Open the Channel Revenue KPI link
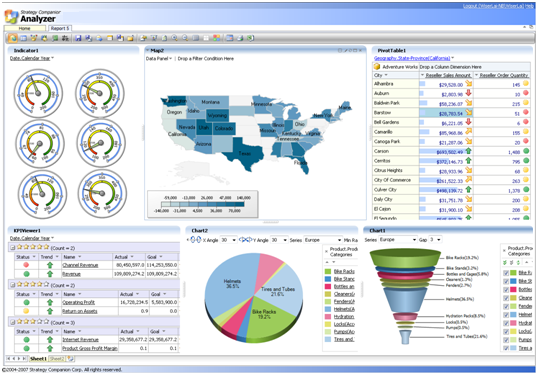The height and width of the screenshot is (375, 538). [80, 265]
